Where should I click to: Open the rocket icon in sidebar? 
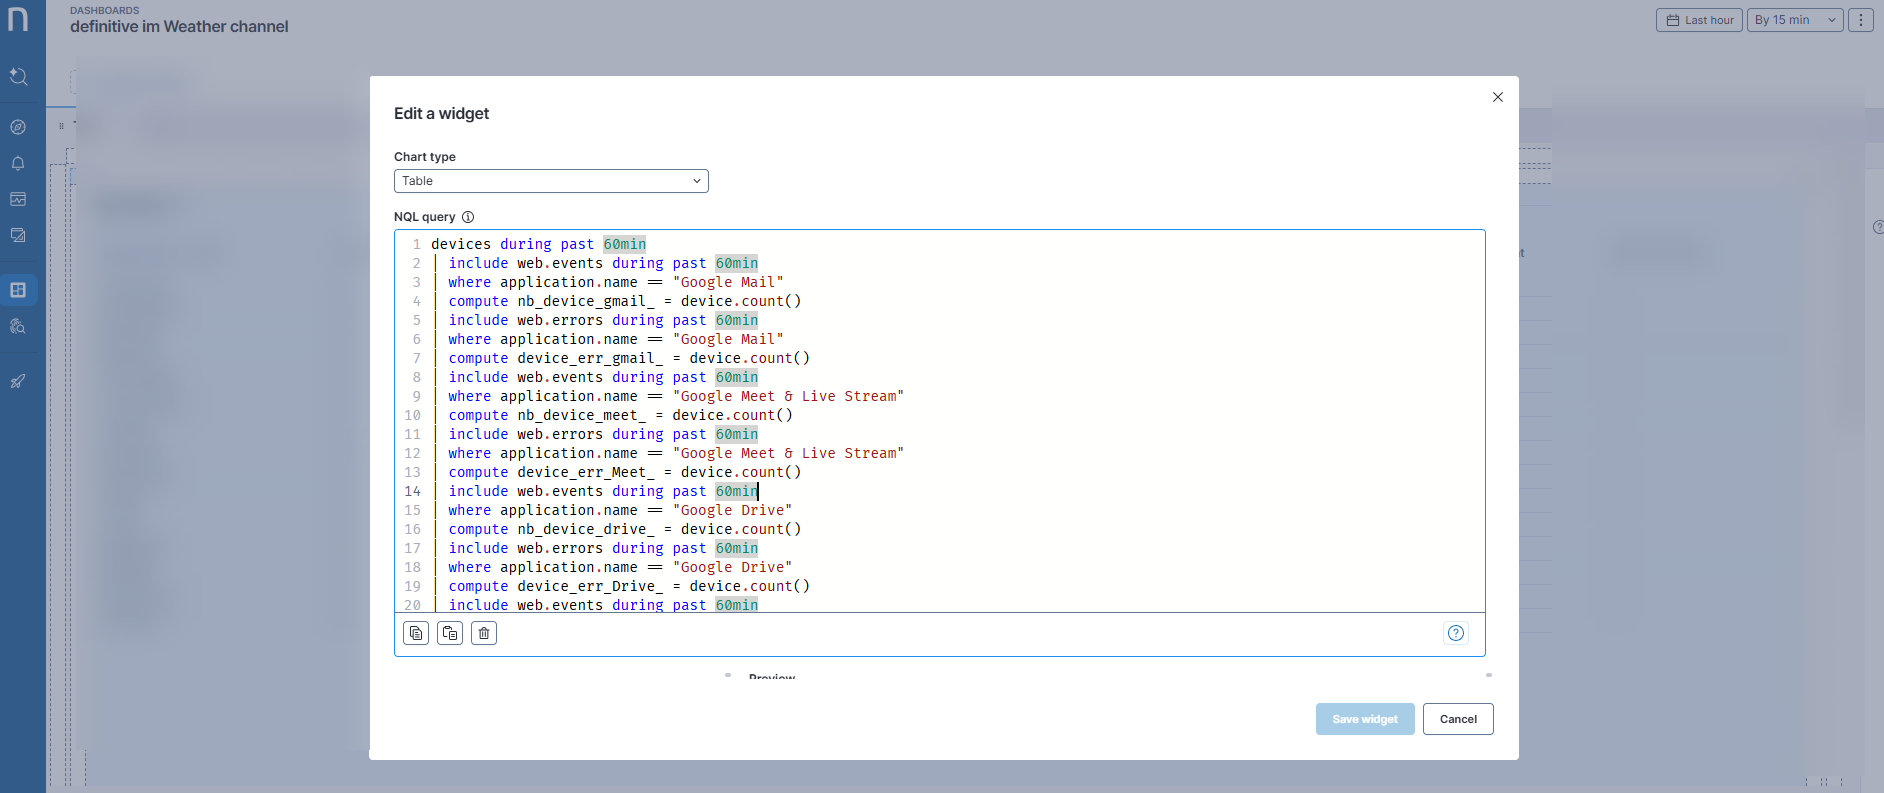pos(18,381)
